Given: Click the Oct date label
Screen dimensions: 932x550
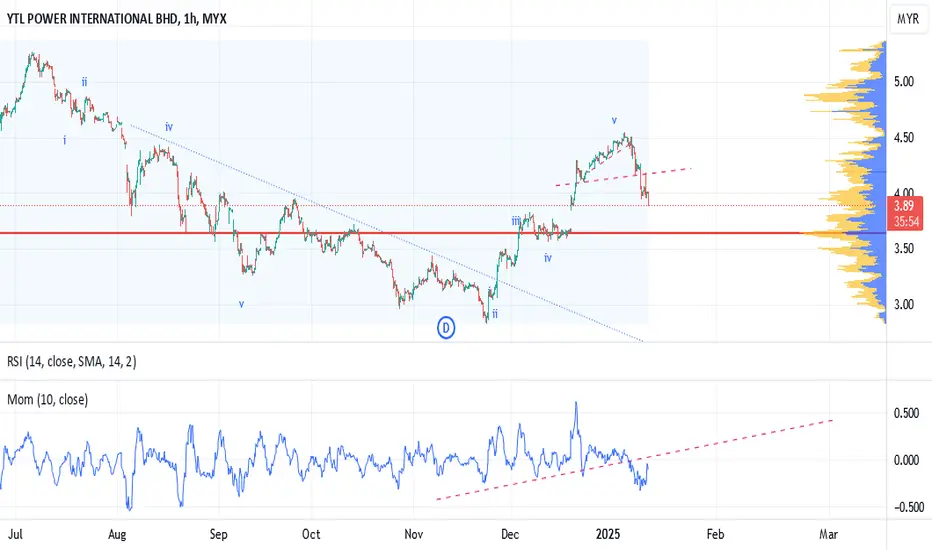Looking at the screenshot, I should [311, 534].
